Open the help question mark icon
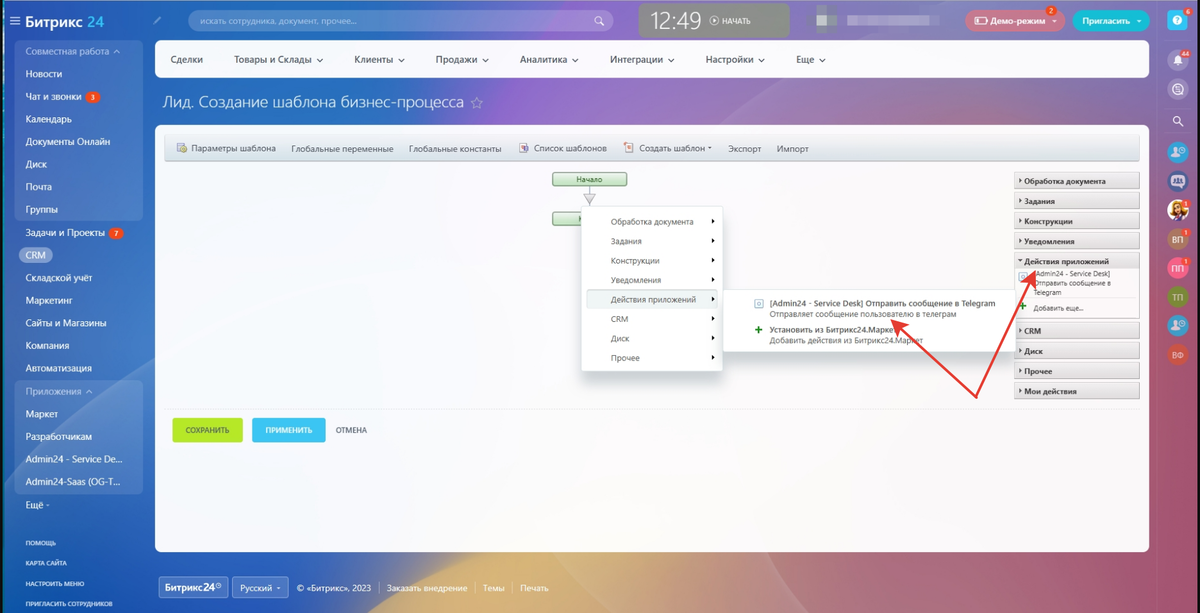Image resolution: width=1200 pixels, height=613 pixels. click(1178, 20)
